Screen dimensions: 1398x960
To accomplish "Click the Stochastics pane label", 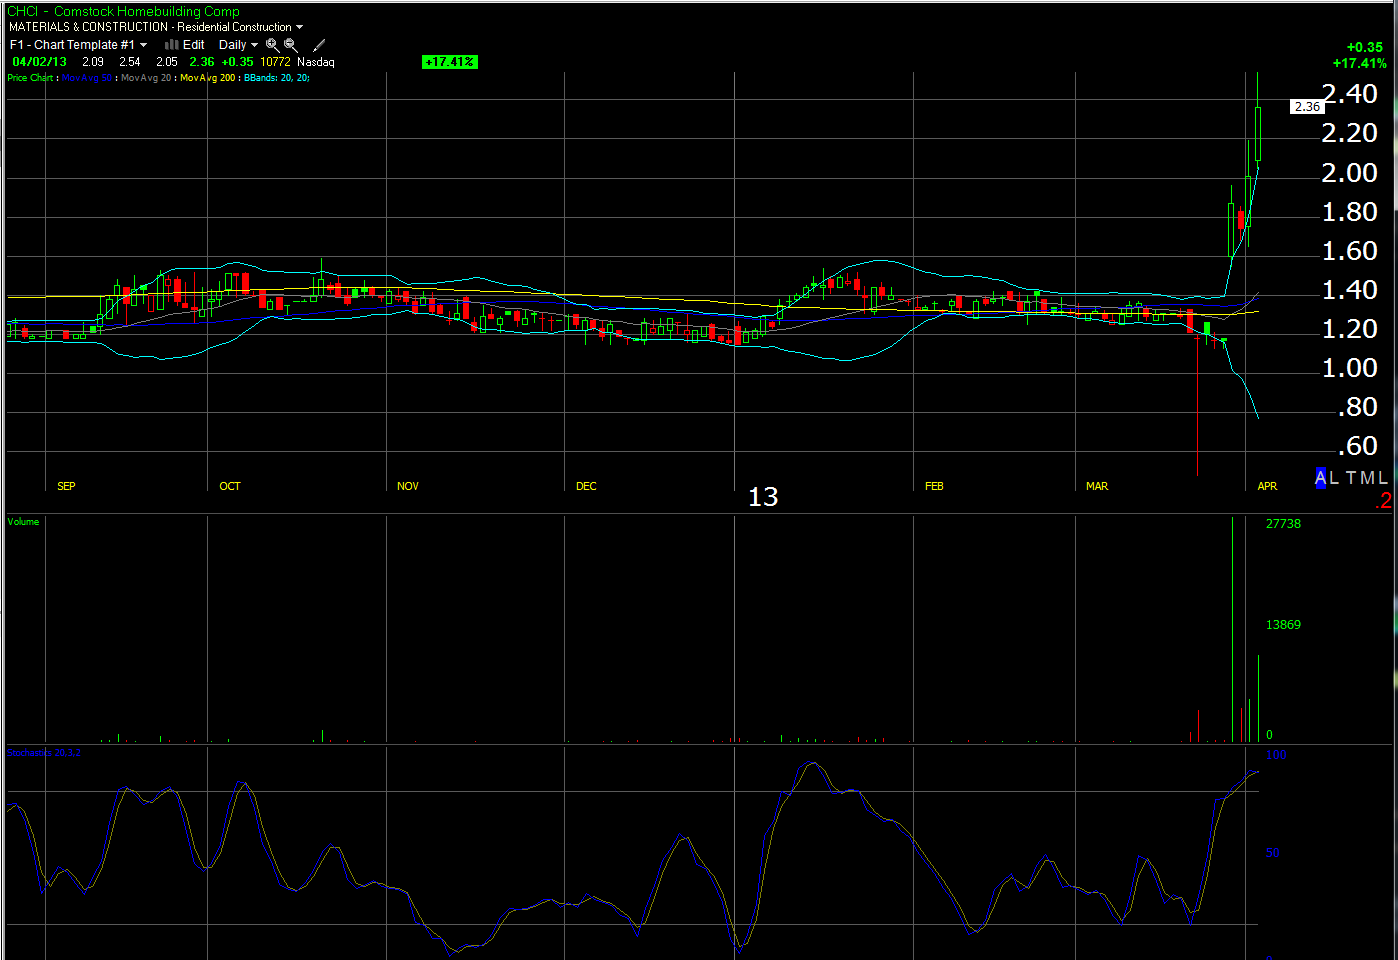I will (43, 752).
